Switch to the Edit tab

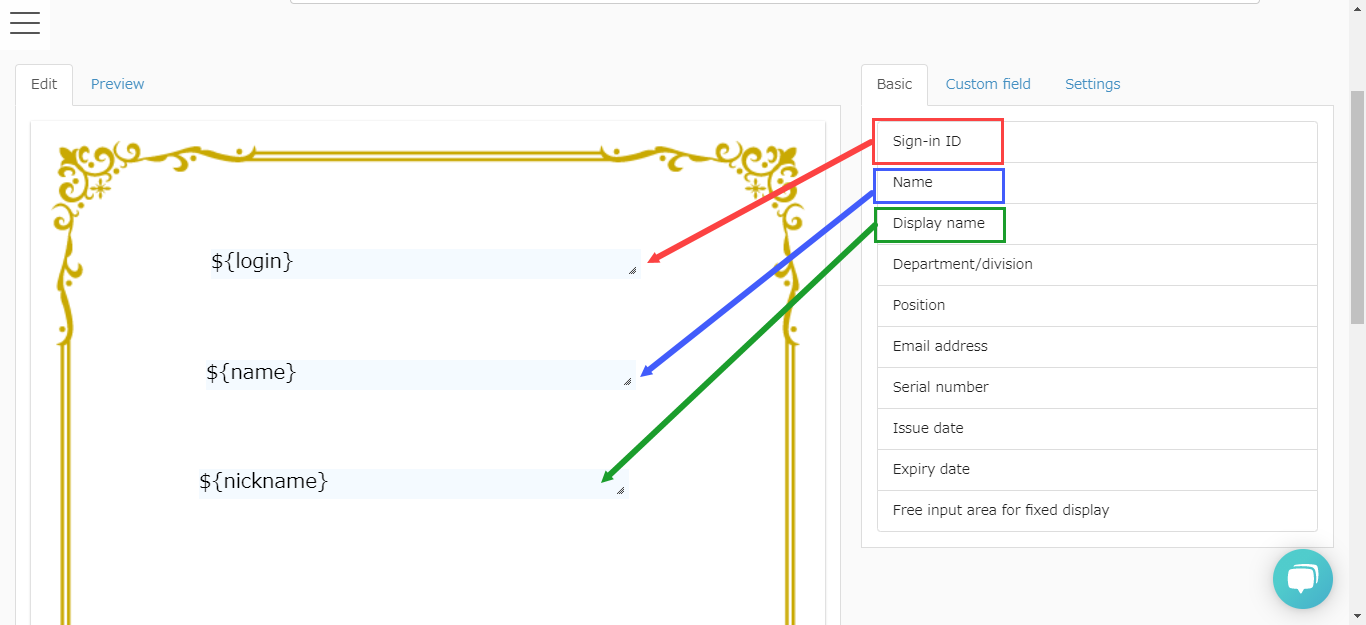44,84
